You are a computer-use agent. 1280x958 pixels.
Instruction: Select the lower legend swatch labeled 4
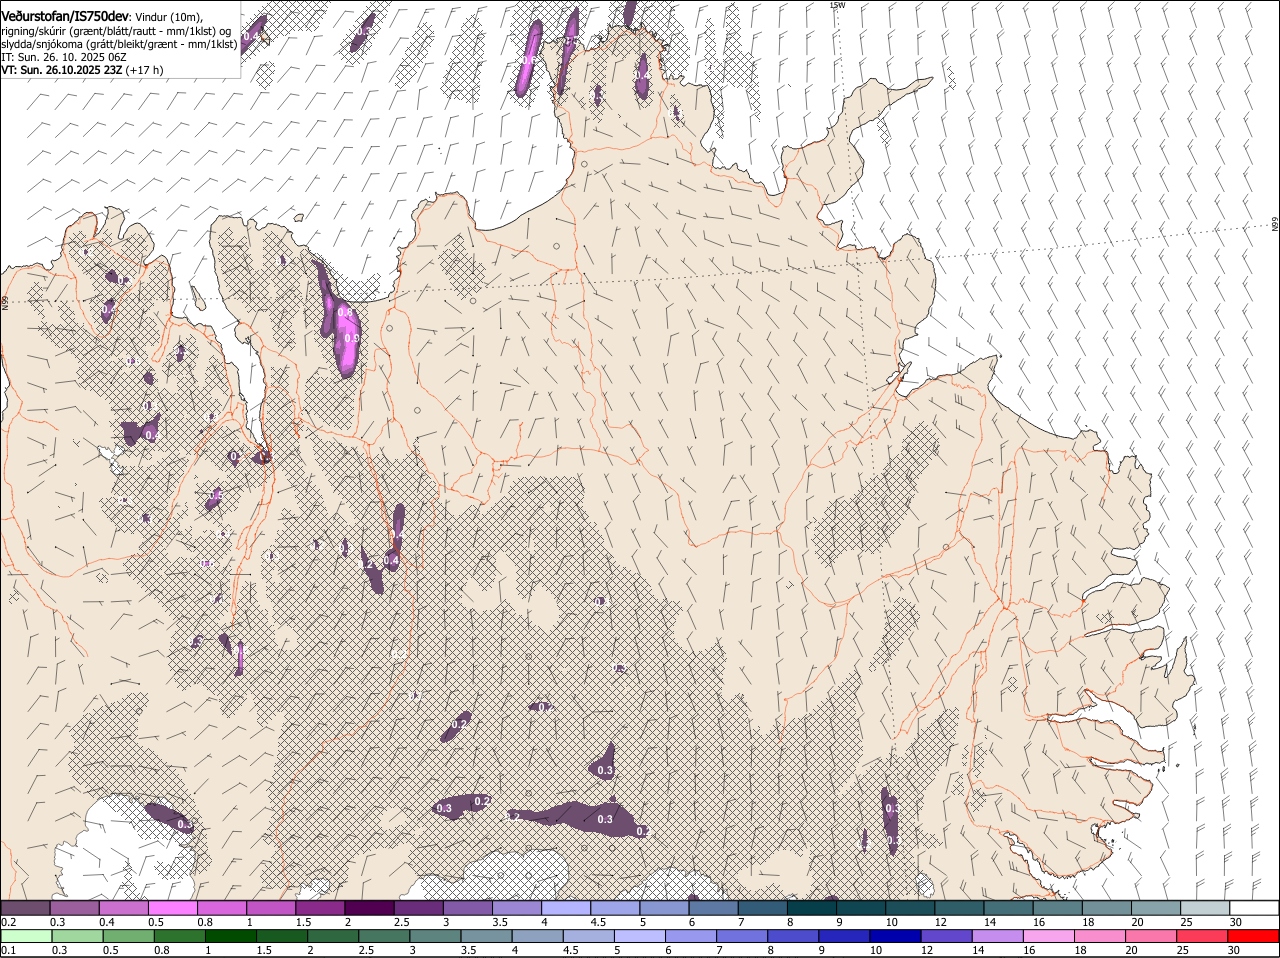tap(537, 937)
